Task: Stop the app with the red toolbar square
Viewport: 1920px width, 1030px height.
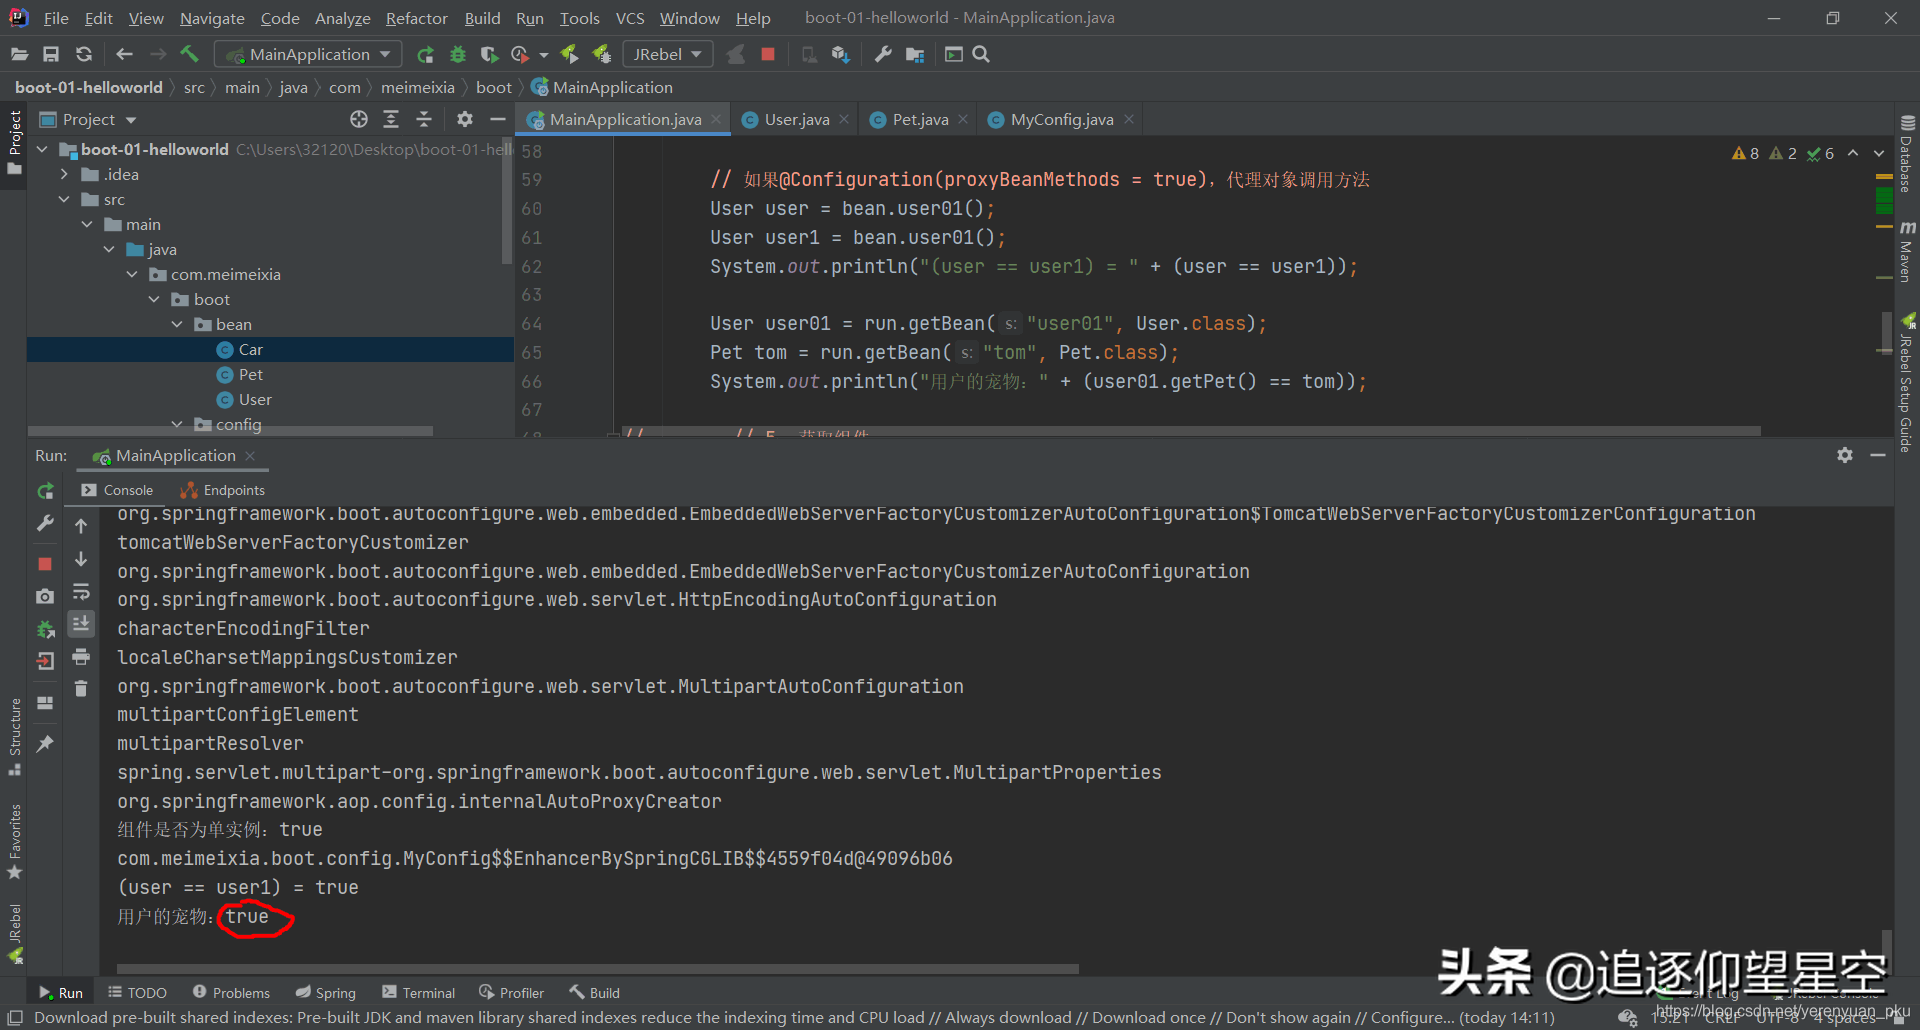Action: coord(768,54)
